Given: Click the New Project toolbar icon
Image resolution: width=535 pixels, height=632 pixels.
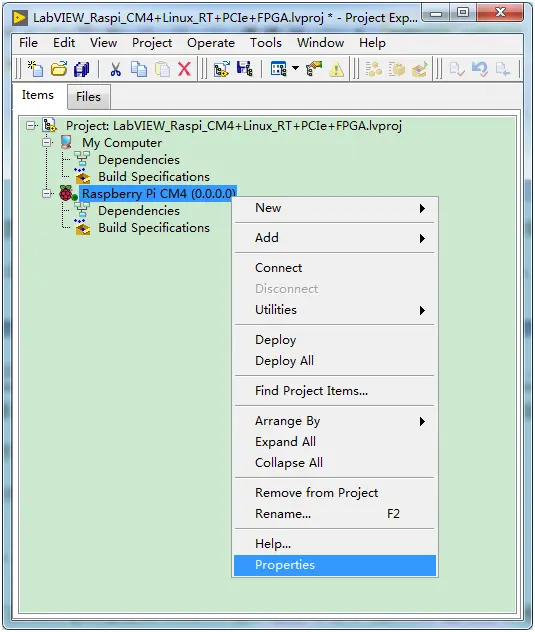Looking at the screenshot, I should [x=35, y=69].
